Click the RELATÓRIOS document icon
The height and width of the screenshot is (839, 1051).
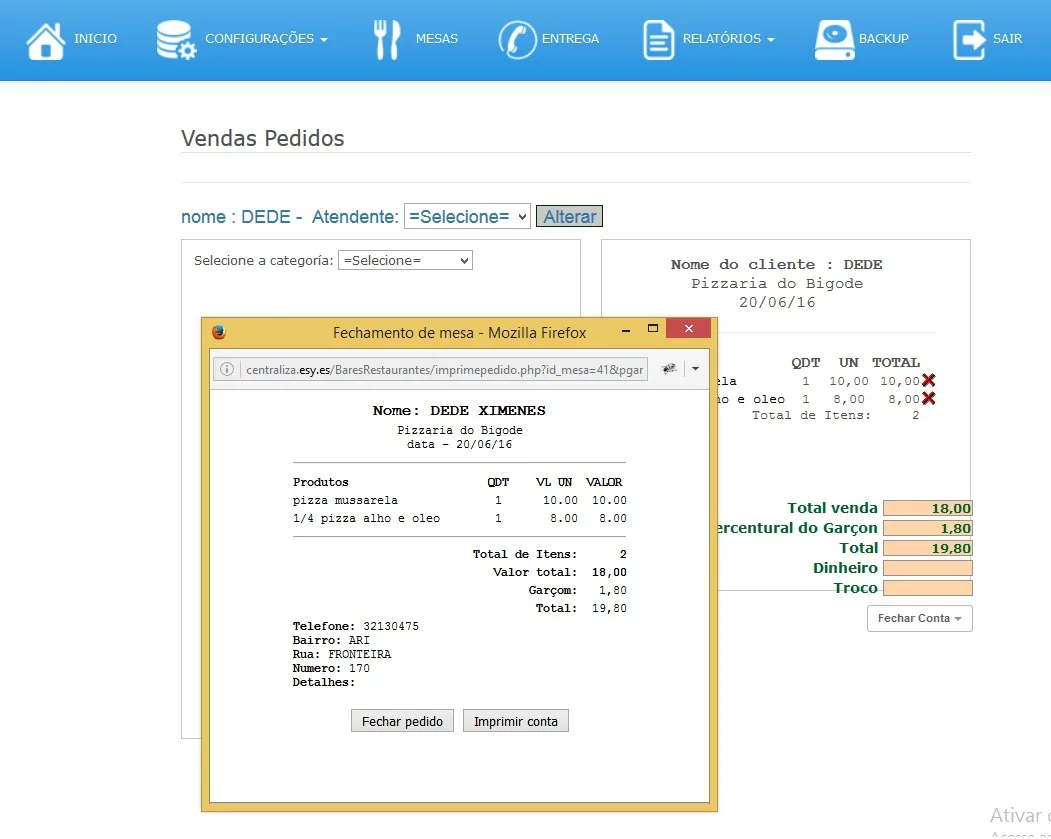click(658, 40)
